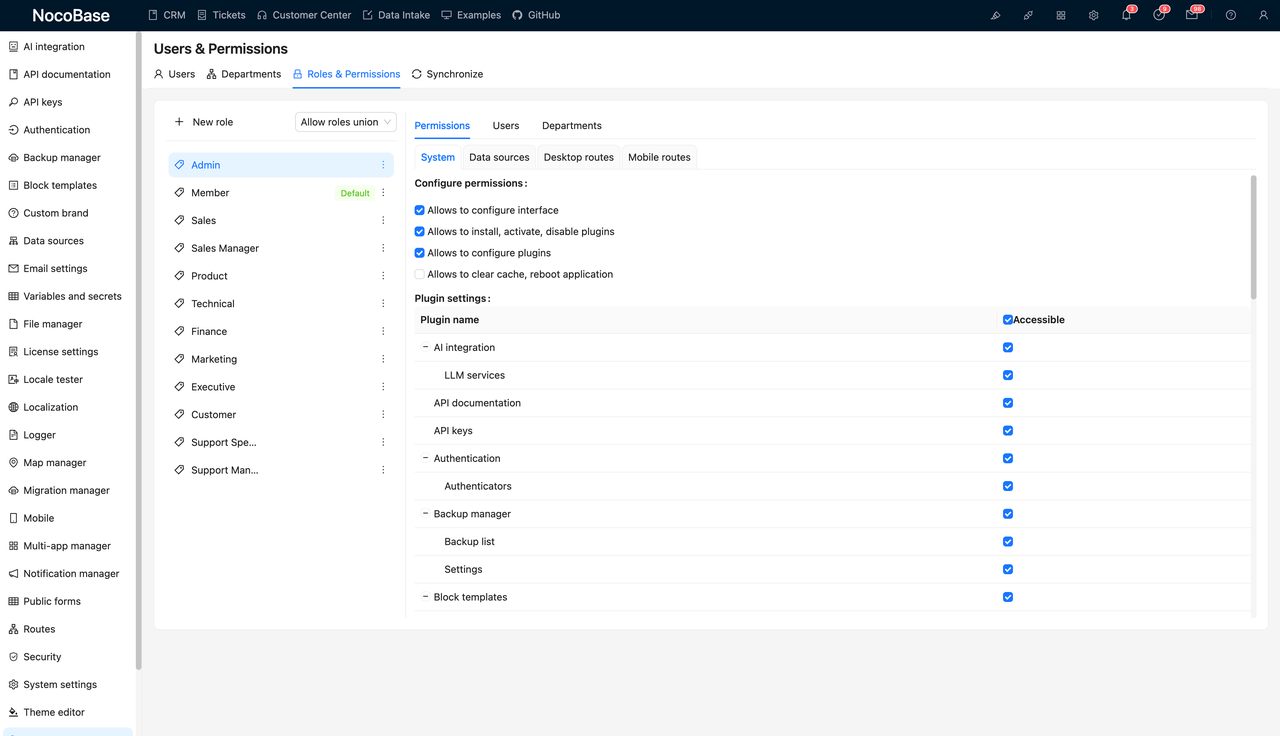The height and width of the screenshot is (736, 1280).
Task: Open the Departments tab under the page title
Action: (244, 74)
